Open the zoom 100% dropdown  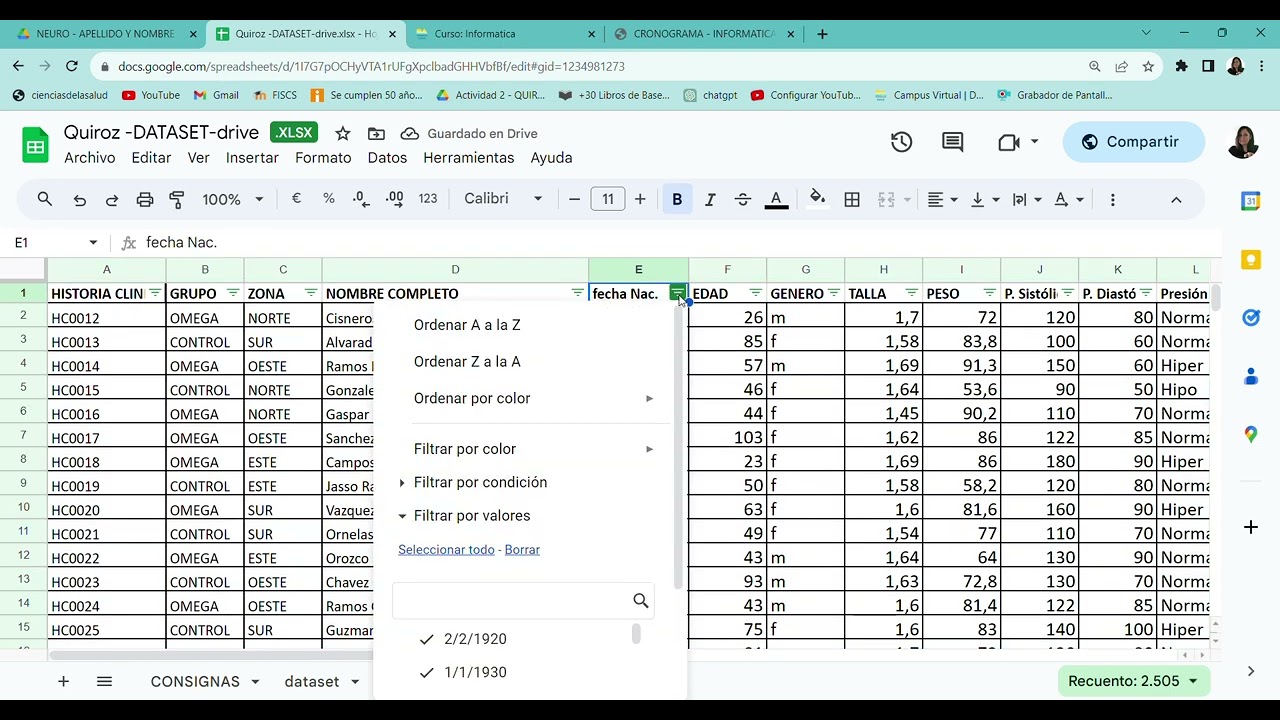[232, 199]
